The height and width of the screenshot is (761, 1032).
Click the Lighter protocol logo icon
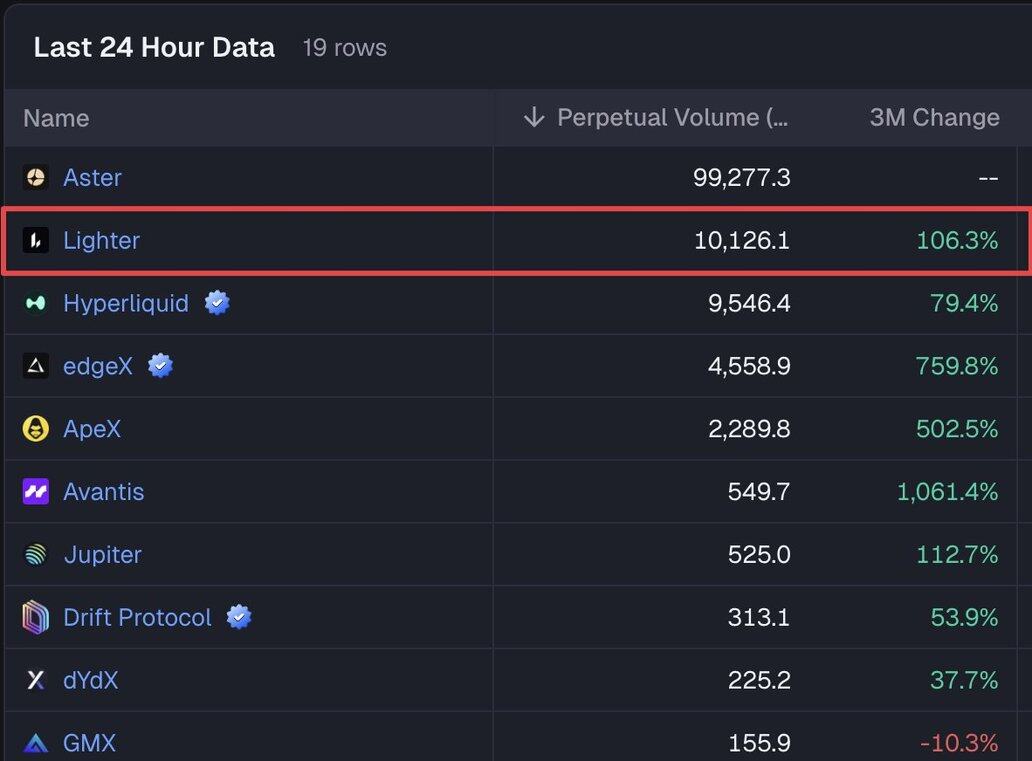click(36, 241)
